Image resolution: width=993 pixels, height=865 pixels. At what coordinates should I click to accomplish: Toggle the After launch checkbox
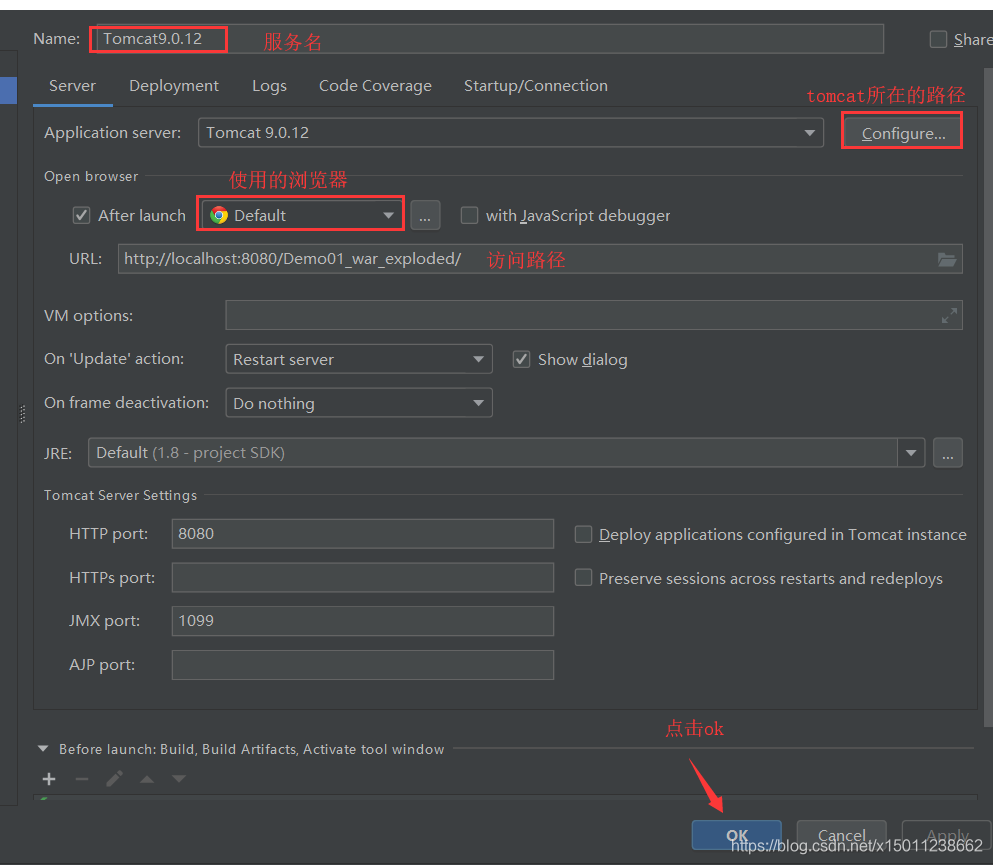(x=81, y=215)
